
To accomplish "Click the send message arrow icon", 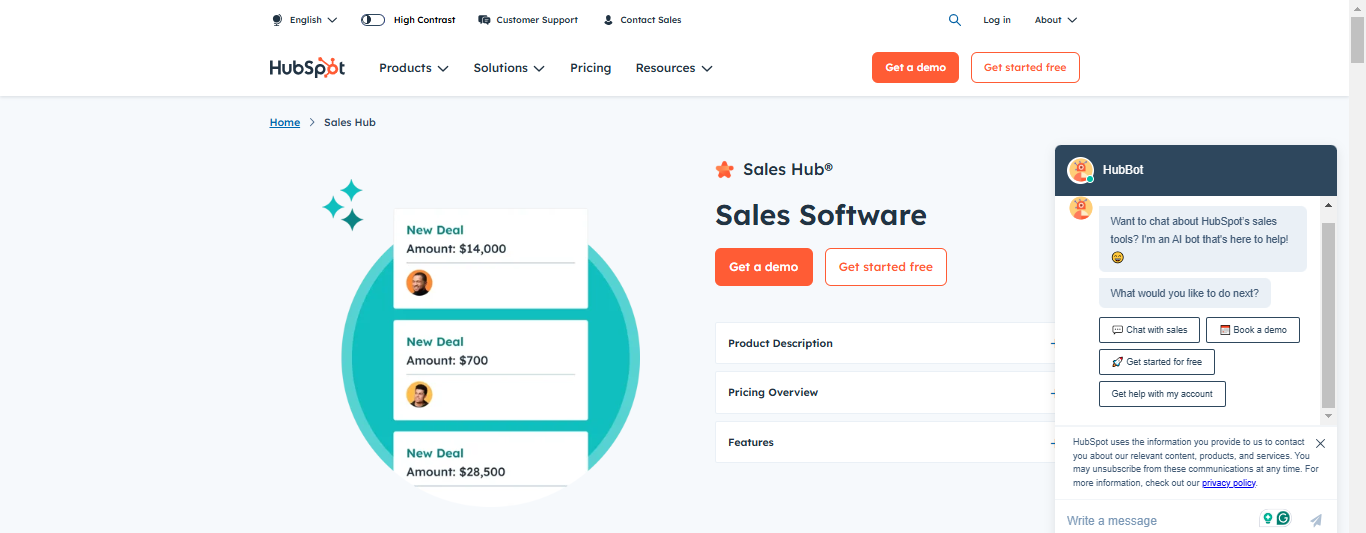I will pyautogui.click(x=1316, y=520).
